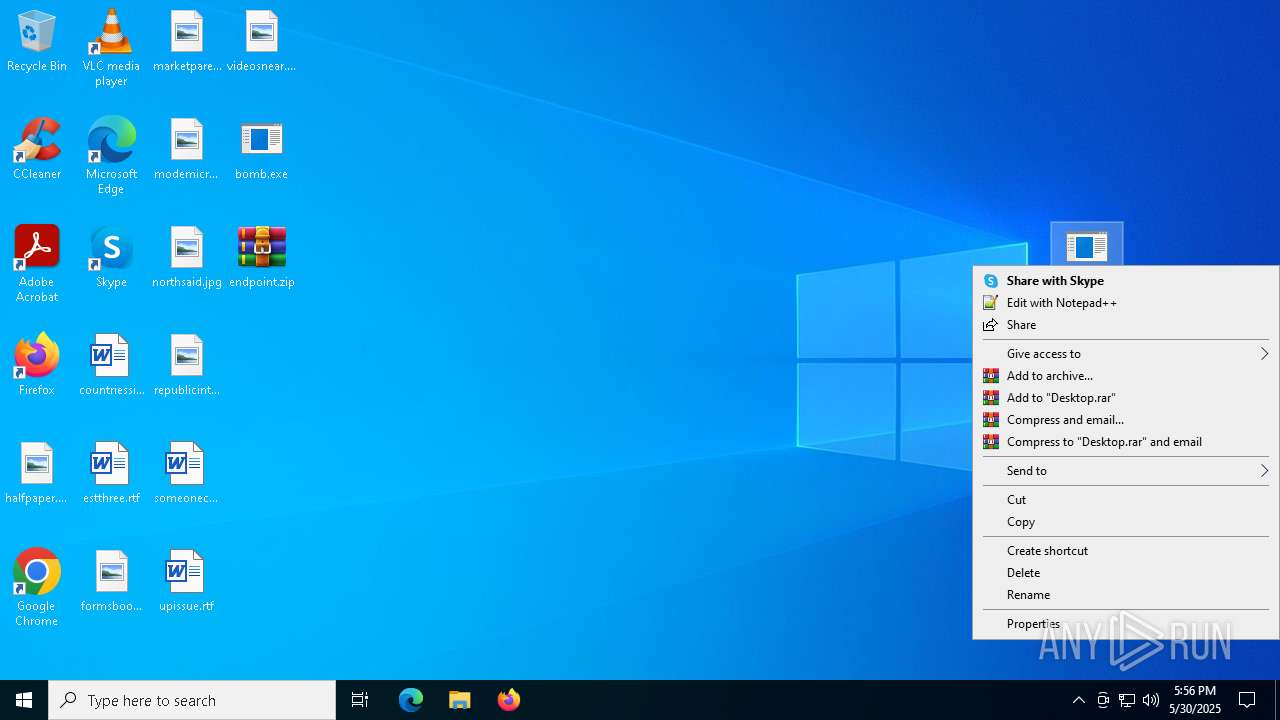This screenshot has height=720, width=1280.
Task: Select the estthree.rtf document icon
Action: coord(111,474)
